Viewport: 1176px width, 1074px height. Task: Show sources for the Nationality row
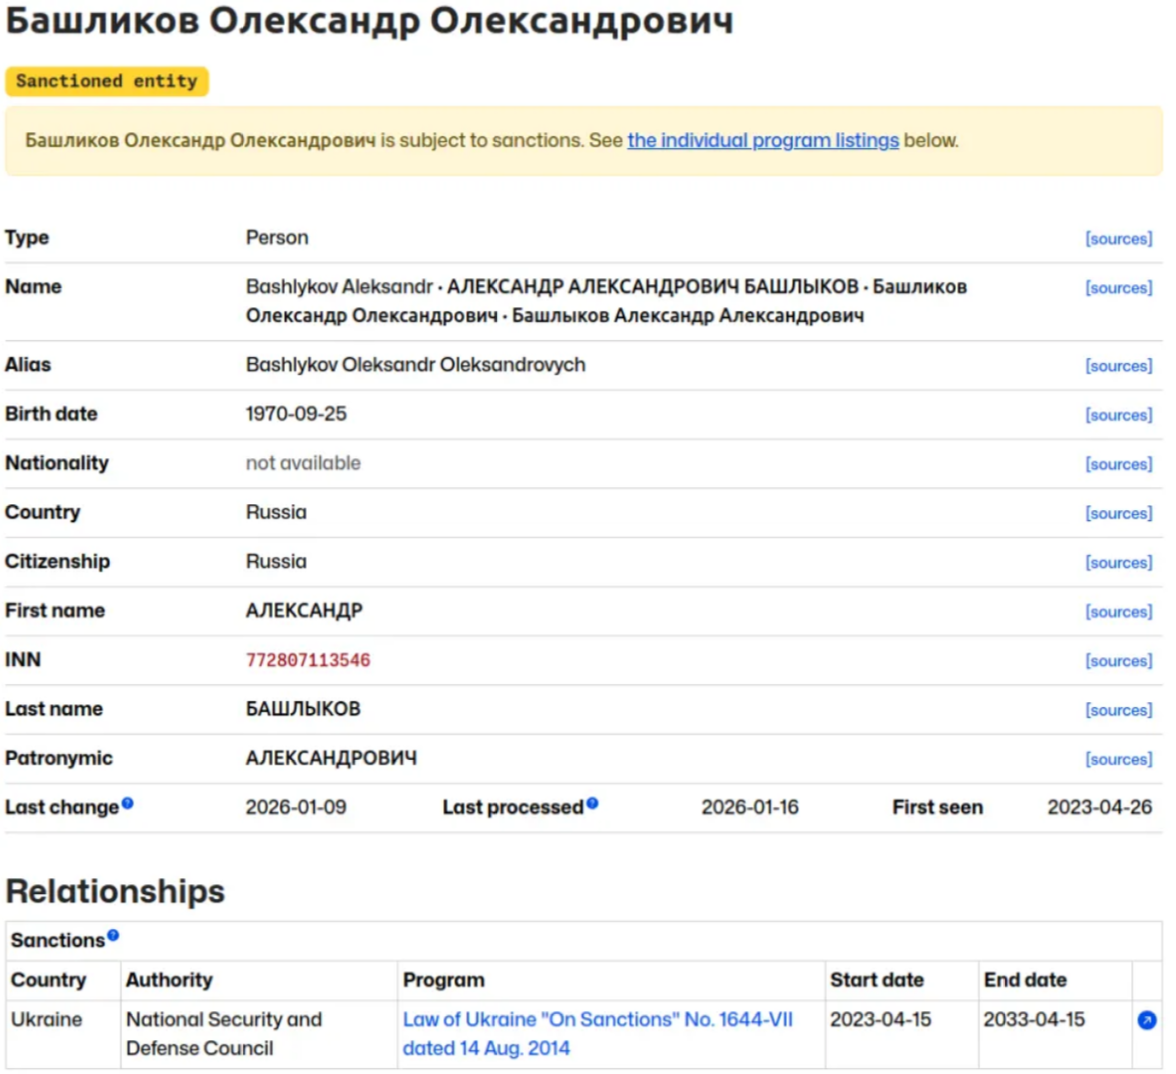click(x=1118, y=464)
